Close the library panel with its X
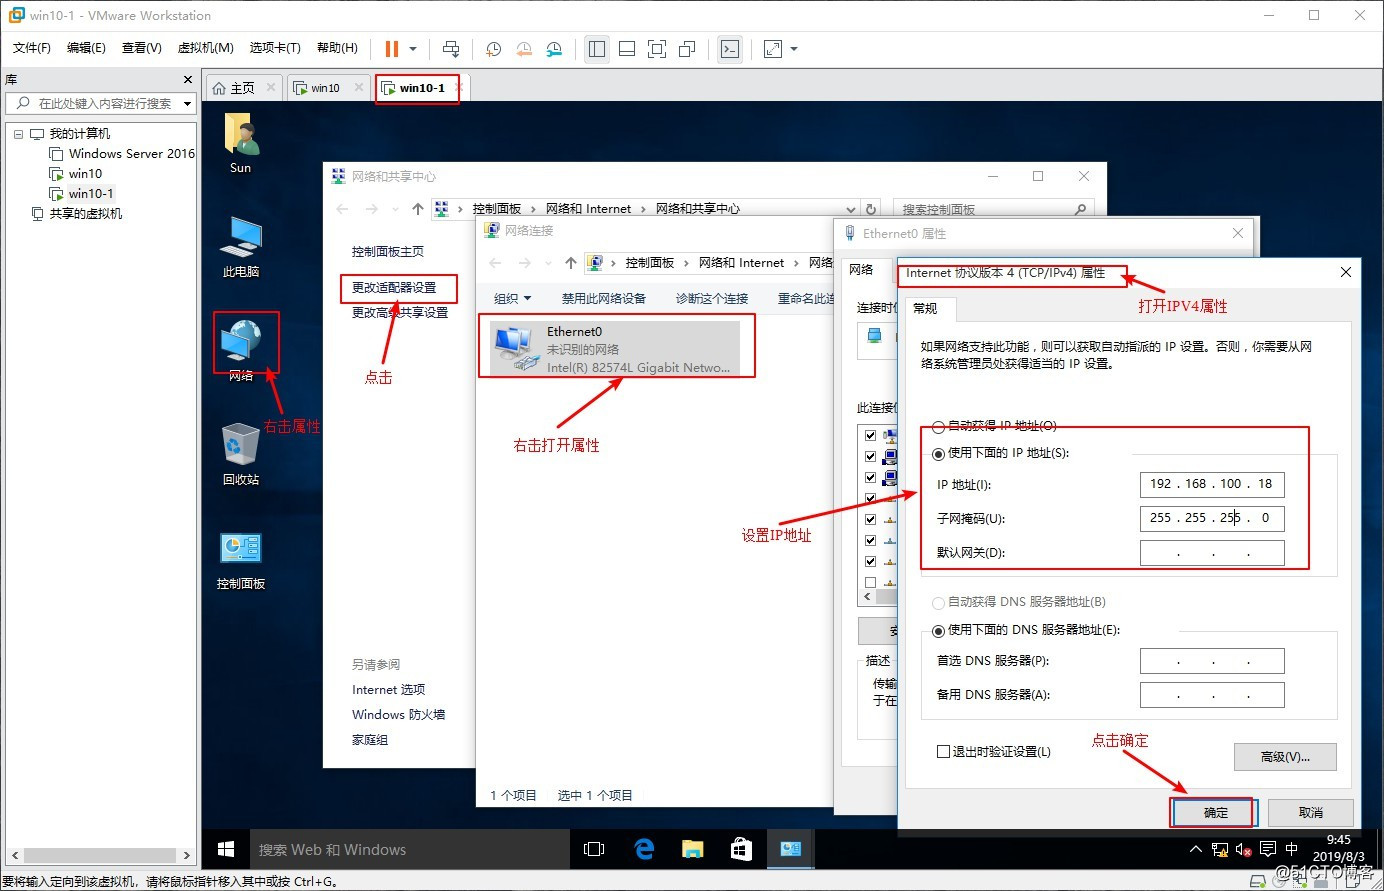This screenshot has height=891, width=1384. click(187, 79)
